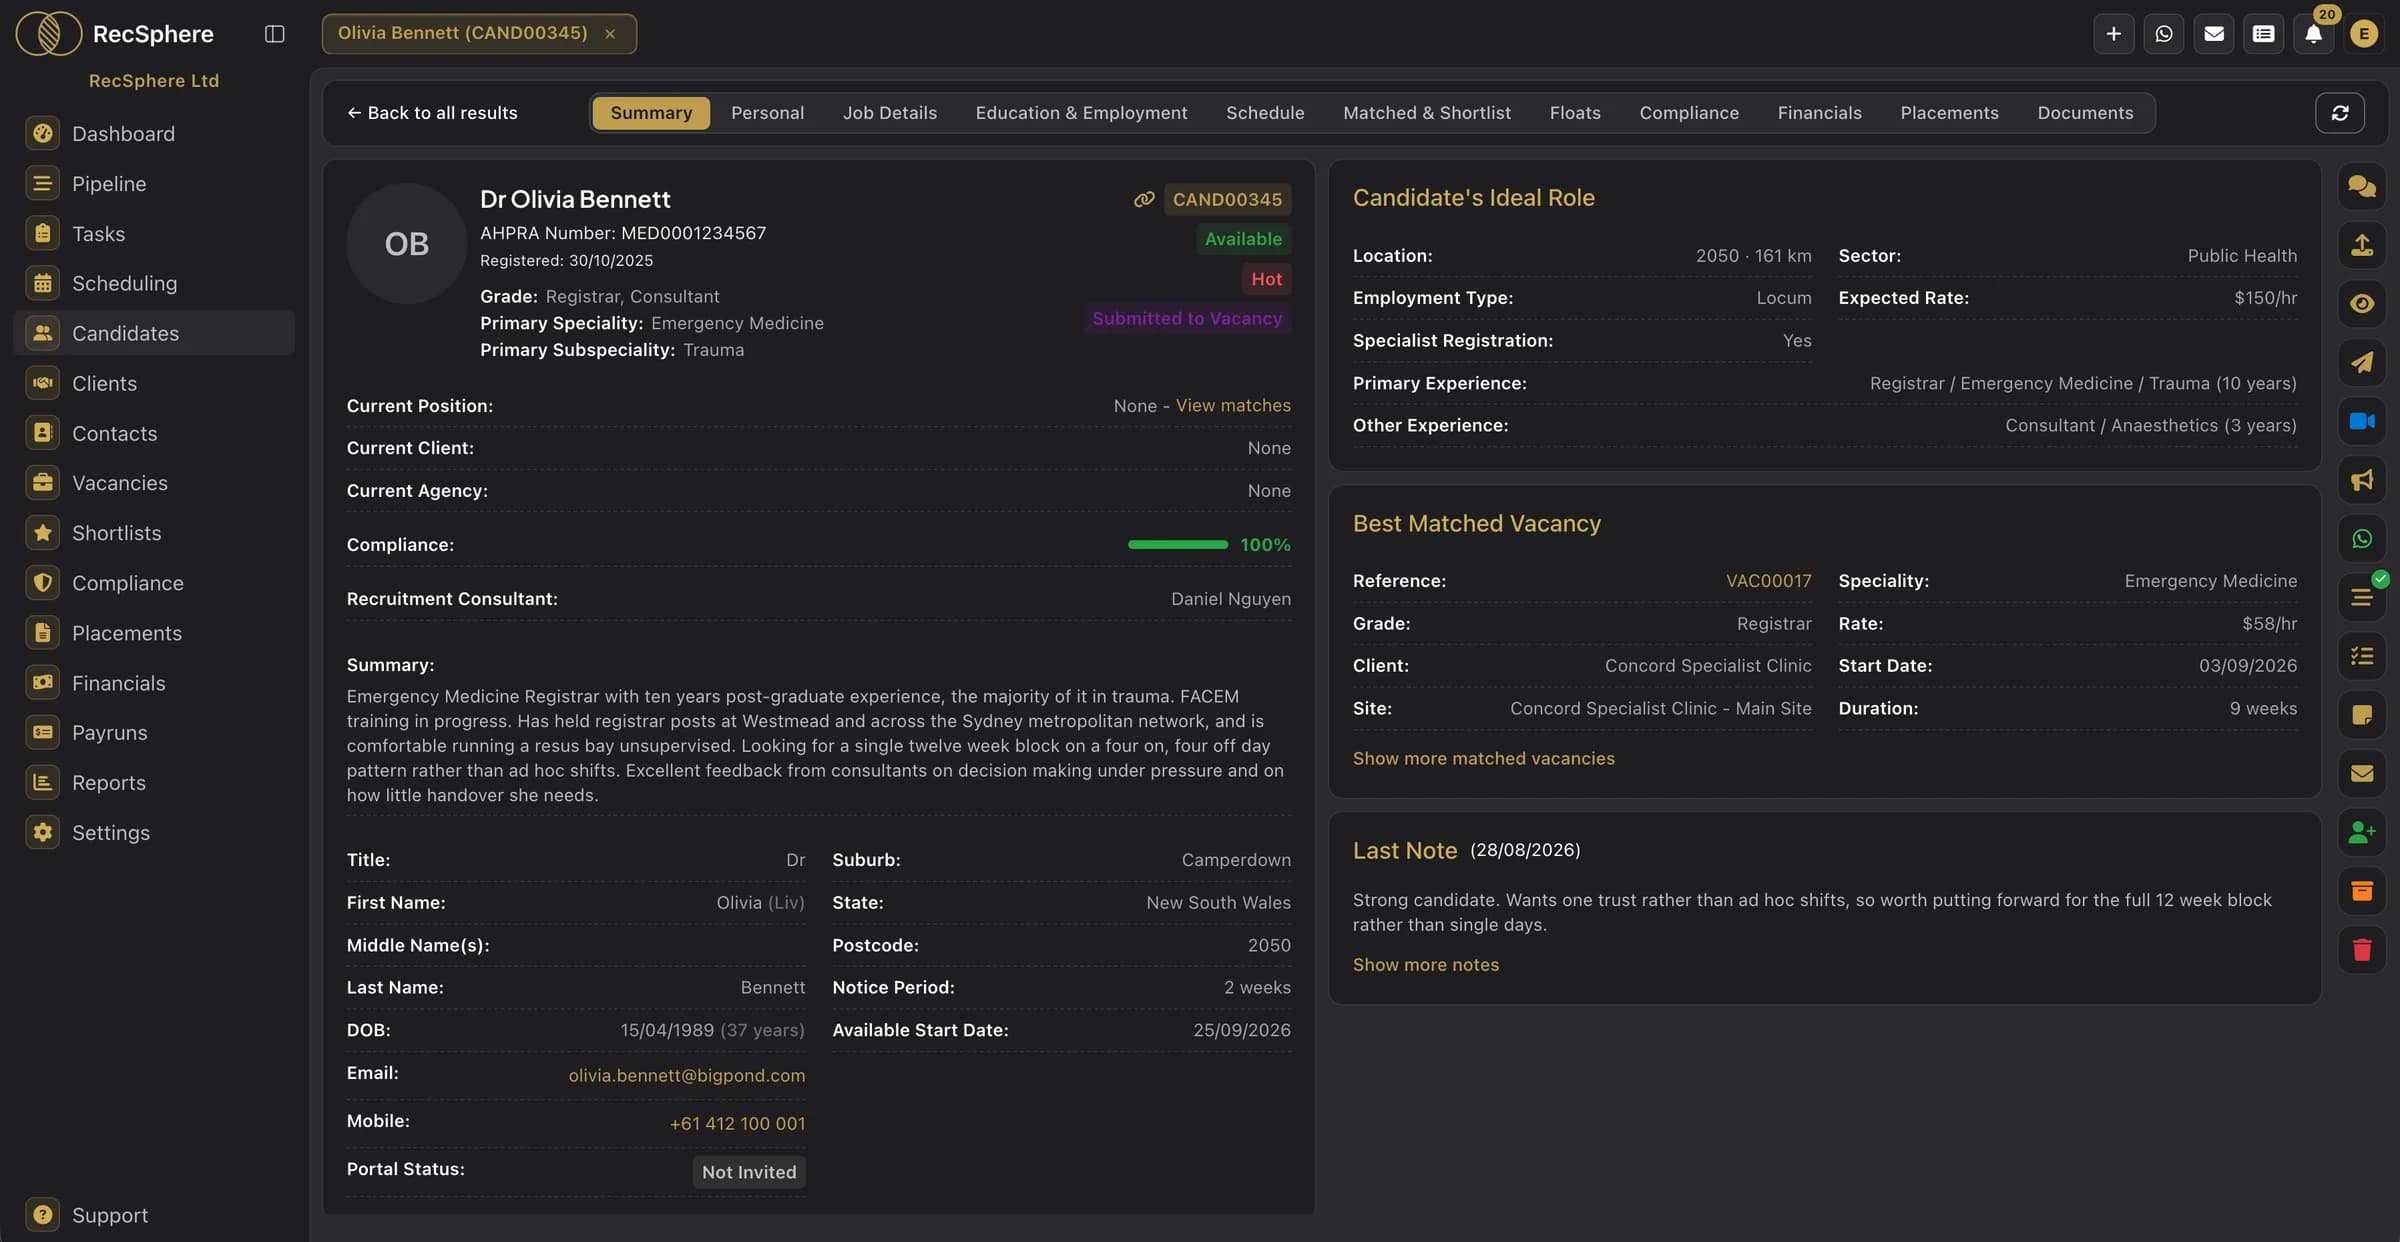Open the Education & Employment tab
The image size is (2400, 1242).
click(1081, 113)
